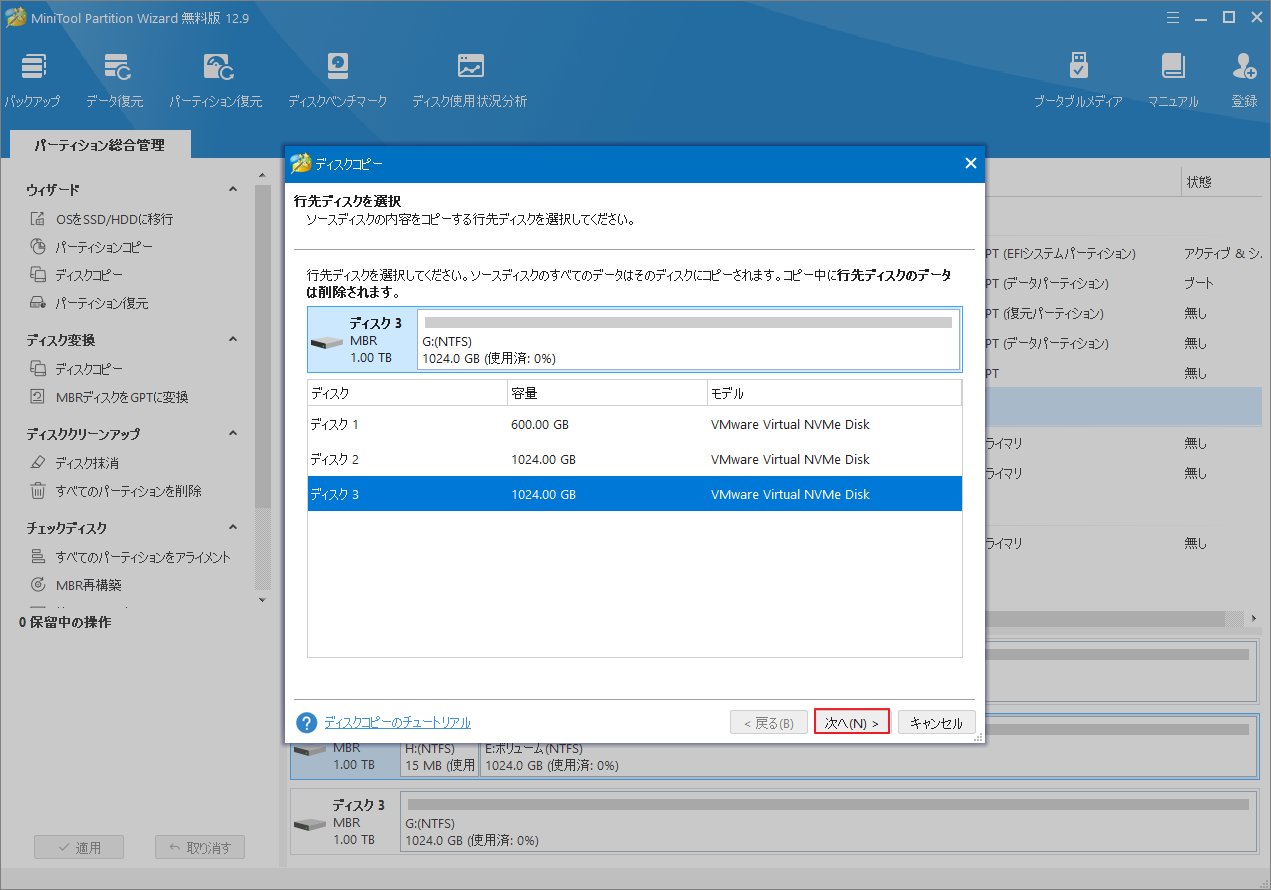1271x890 pixels.
Task: Click the 登録 user icon
Action: [x=1245, y=80]
